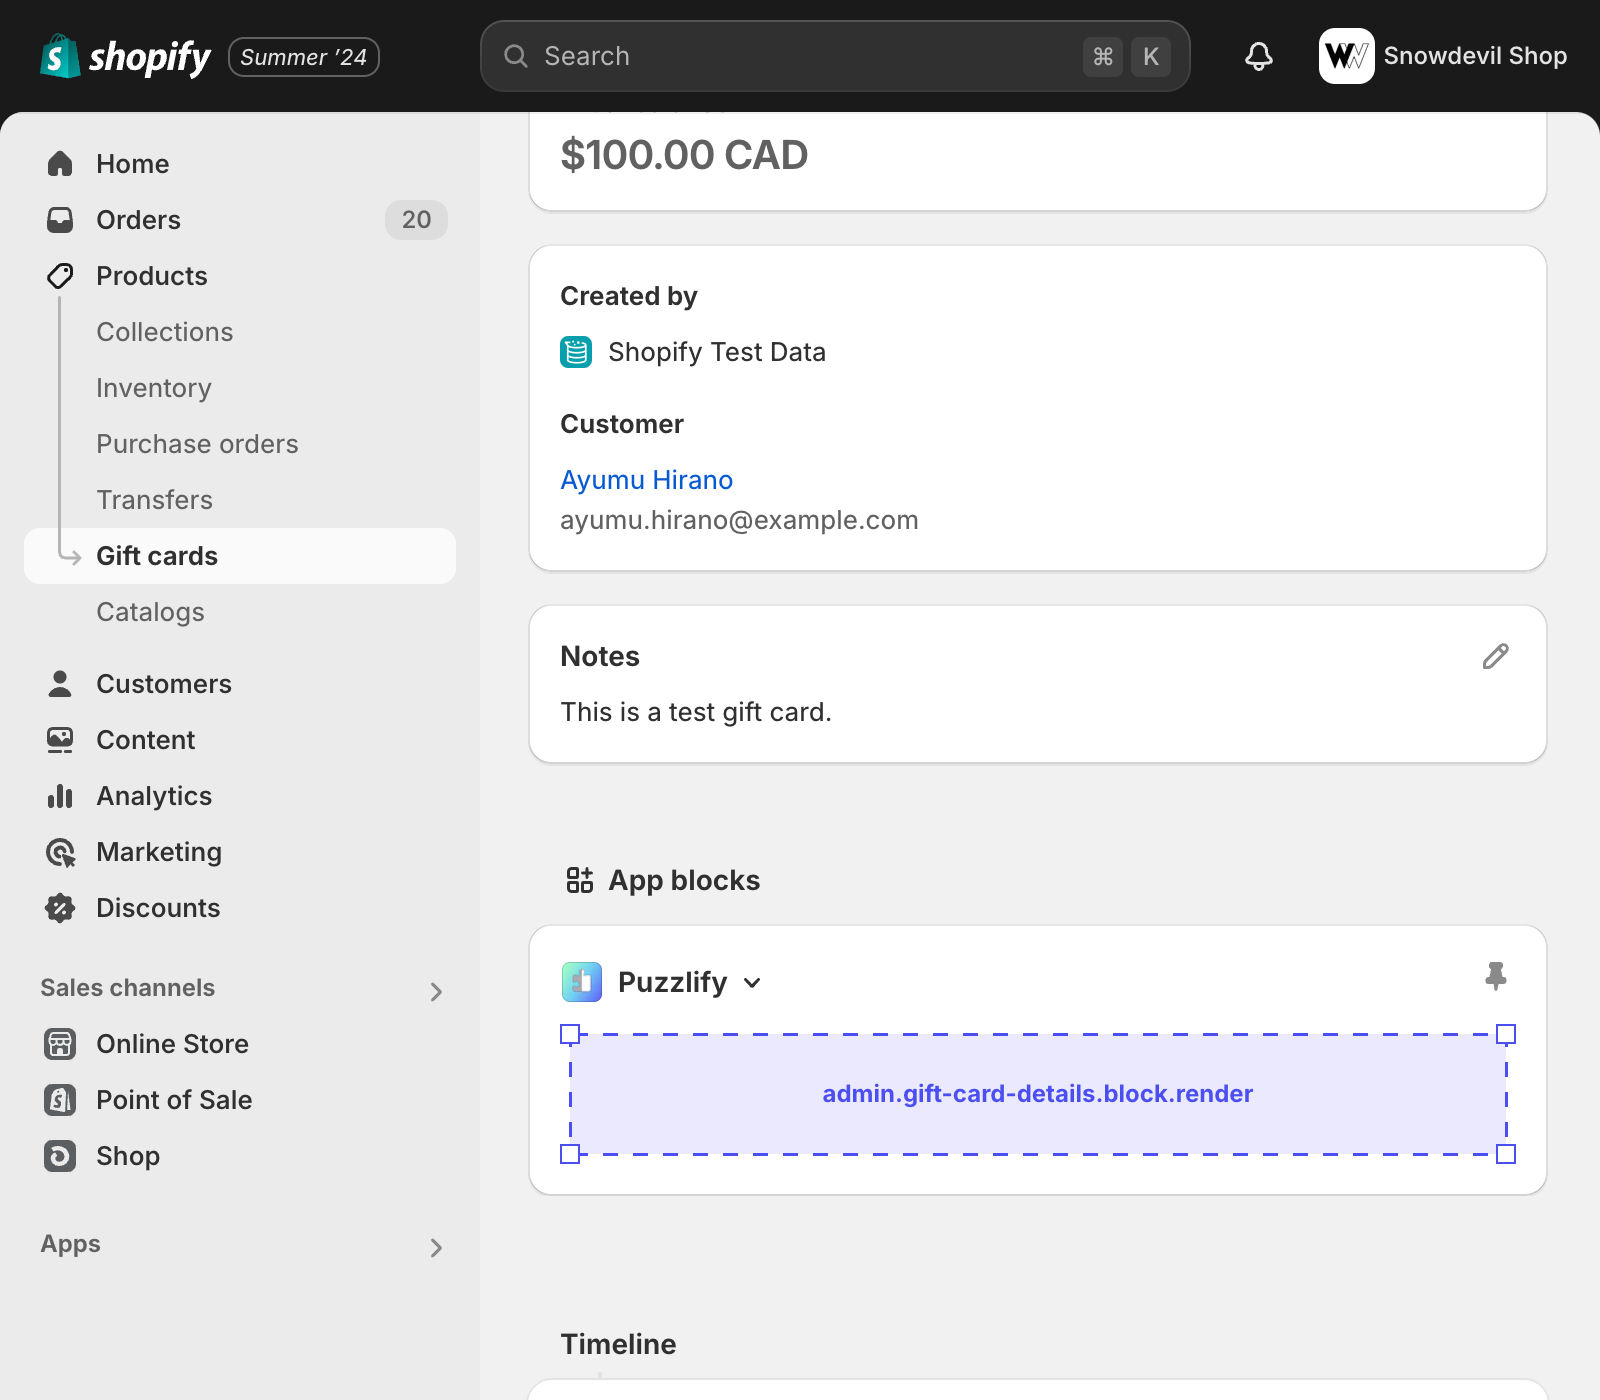Select the admin.gift-card-details.block.render placeholder
The width and height of the screenshot is (1600, 1400).
pos(1037,1094)
